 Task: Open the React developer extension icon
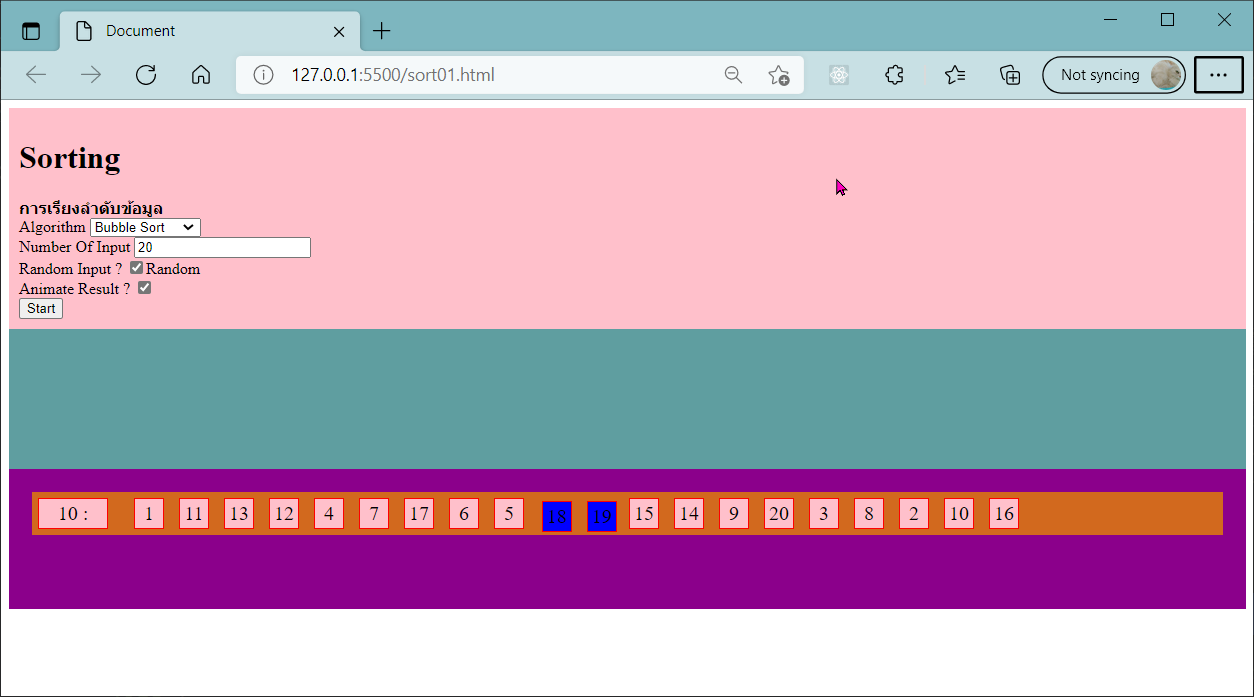click(839, 75)
